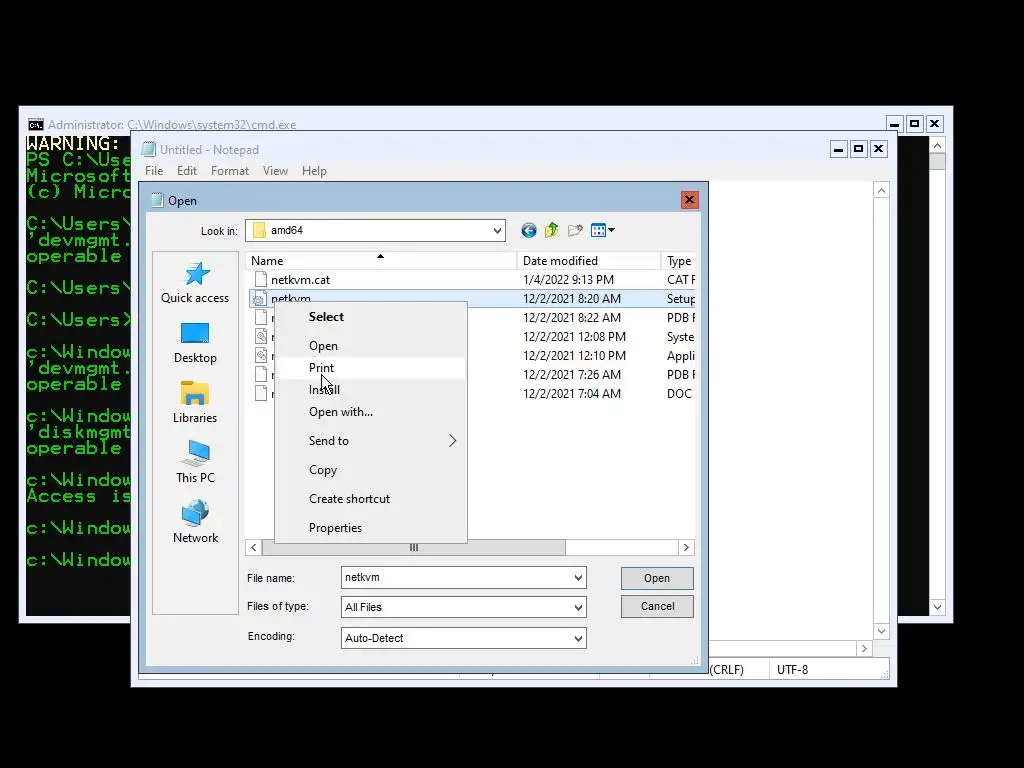Go up one folder level icon
1024x768 pixels.
(x=552, y=230)
